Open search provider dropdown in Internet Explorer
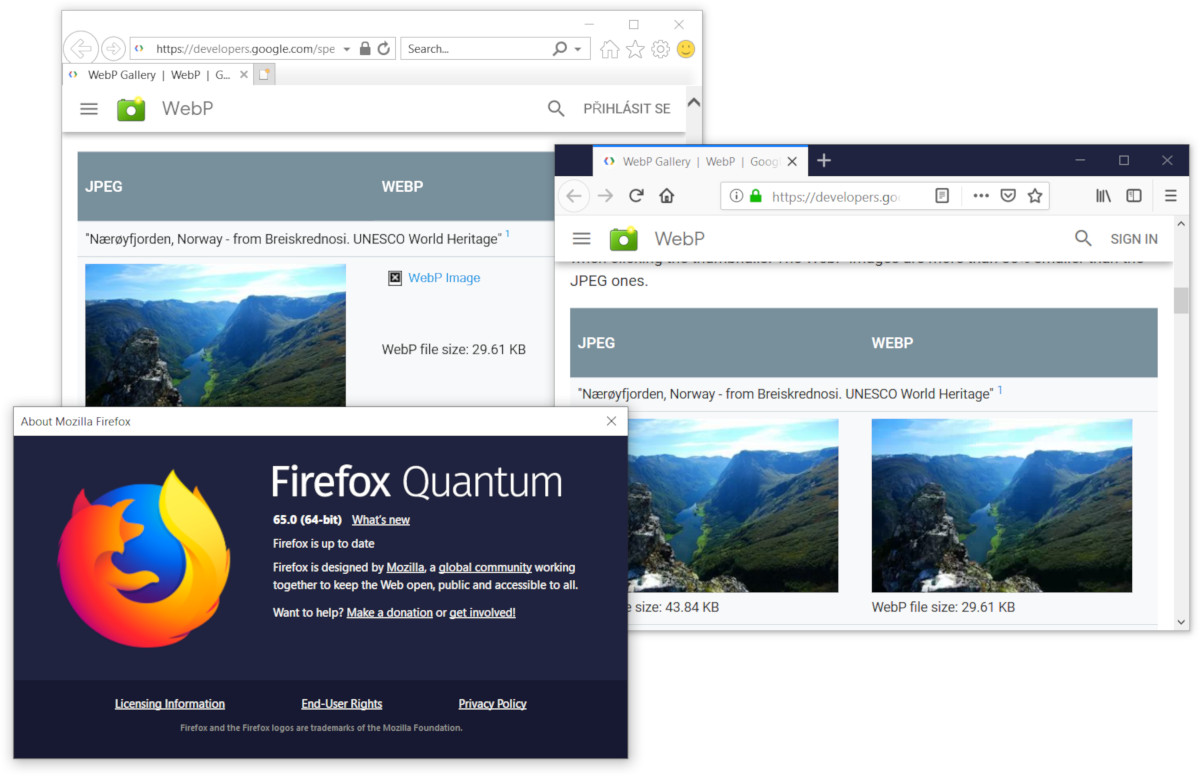This screenshot has height=776, width=1200. 578,49
